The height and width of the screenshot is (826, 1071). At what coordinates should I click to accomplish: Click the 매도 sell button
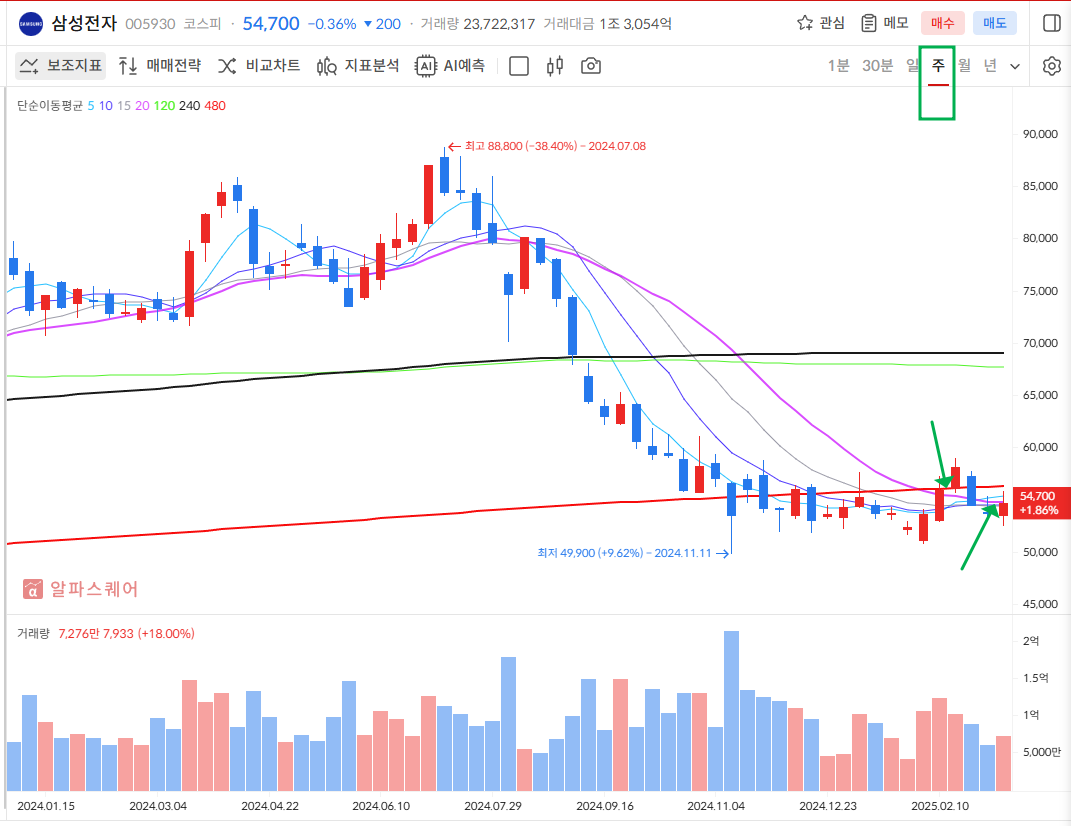(x=994, y=23)
